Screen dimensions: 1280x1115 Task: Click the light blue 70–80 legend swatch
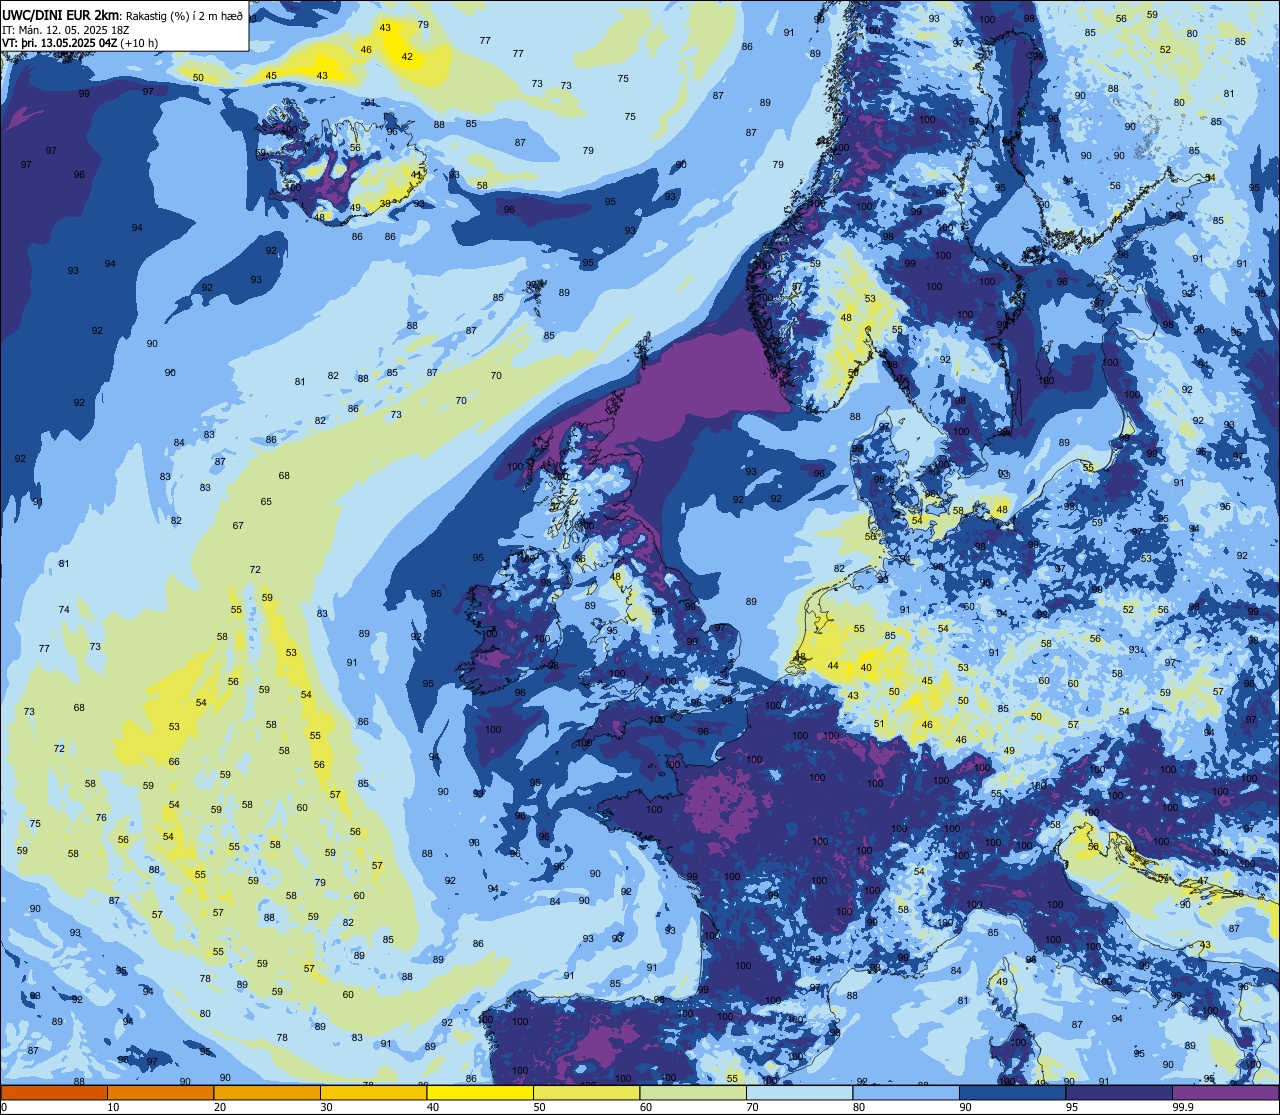point(799,1093)
